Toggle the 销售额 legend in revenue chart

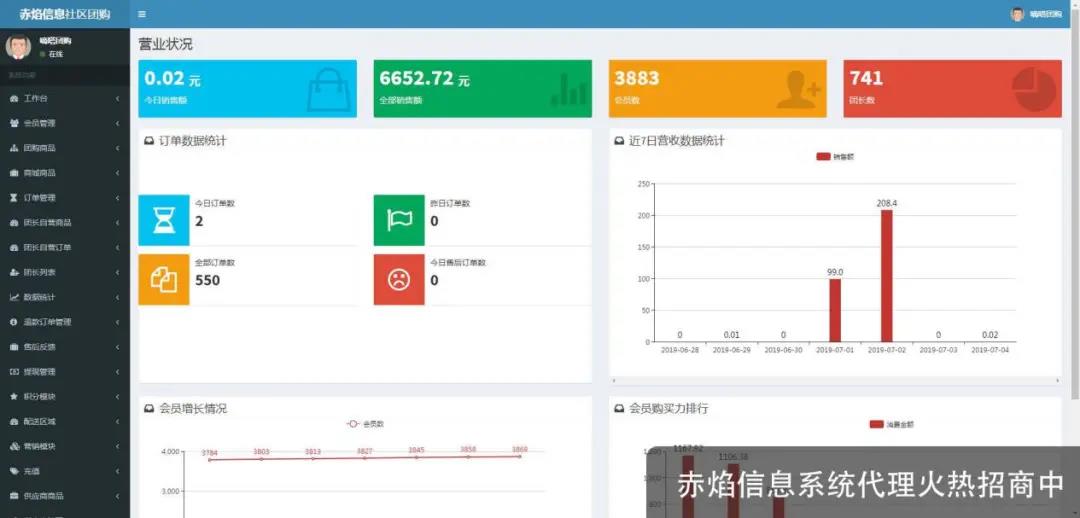pyautogui.click(x=835, y=157)
